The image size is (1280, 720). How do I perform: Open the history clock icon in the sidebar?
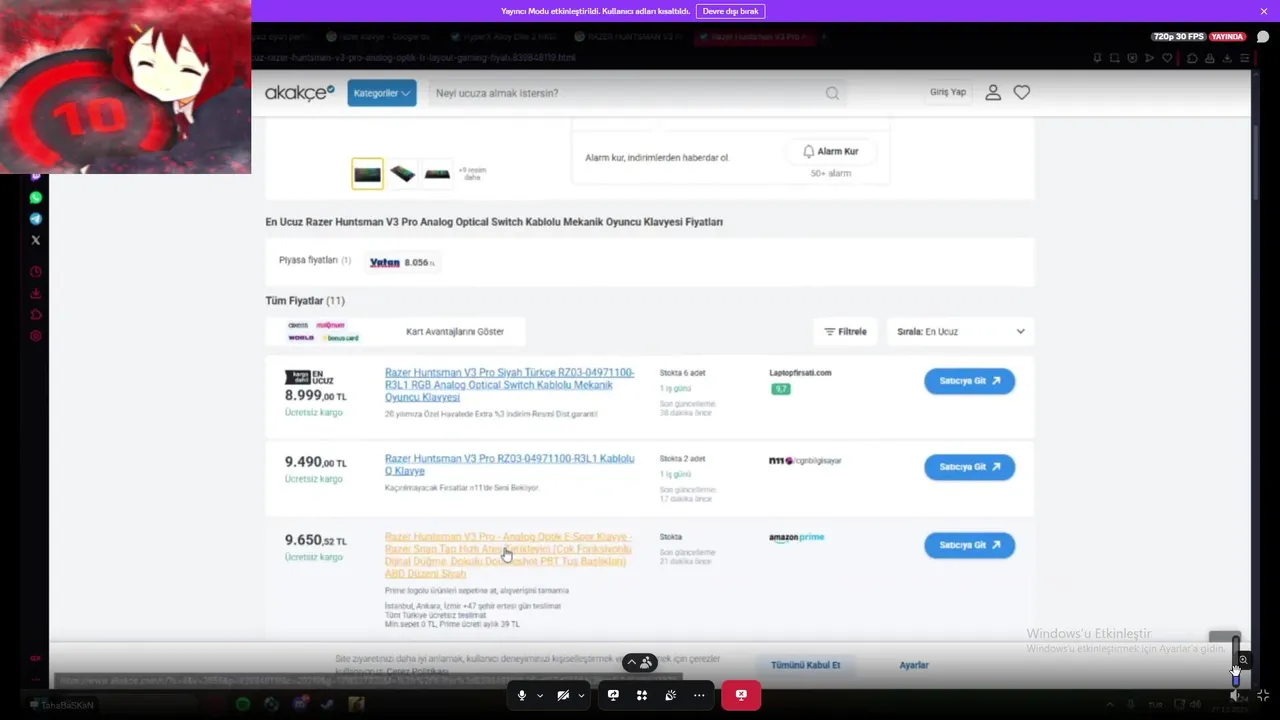[36, 272]
